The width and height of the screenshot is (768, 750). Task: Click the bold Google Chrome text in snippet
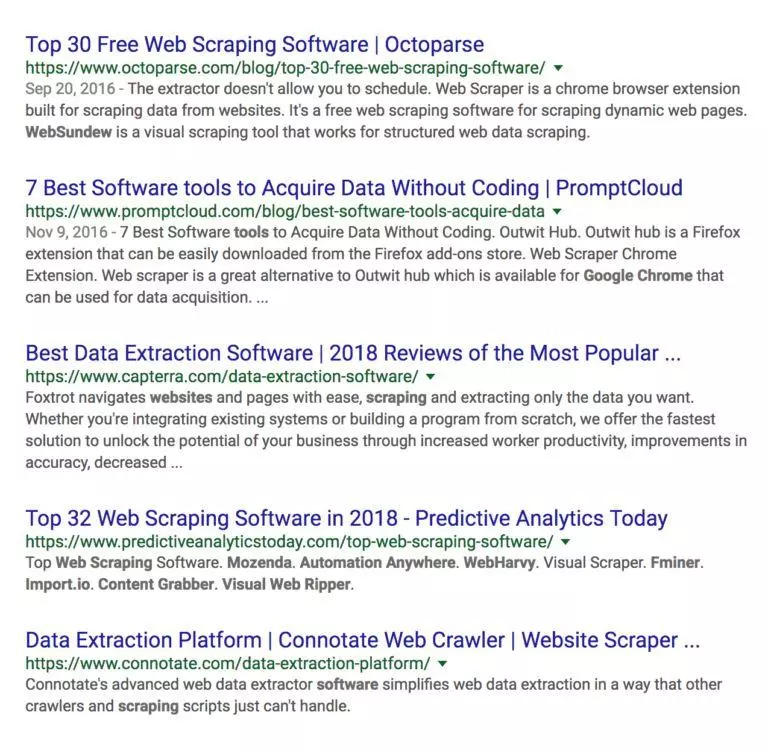tap(638, 276)
